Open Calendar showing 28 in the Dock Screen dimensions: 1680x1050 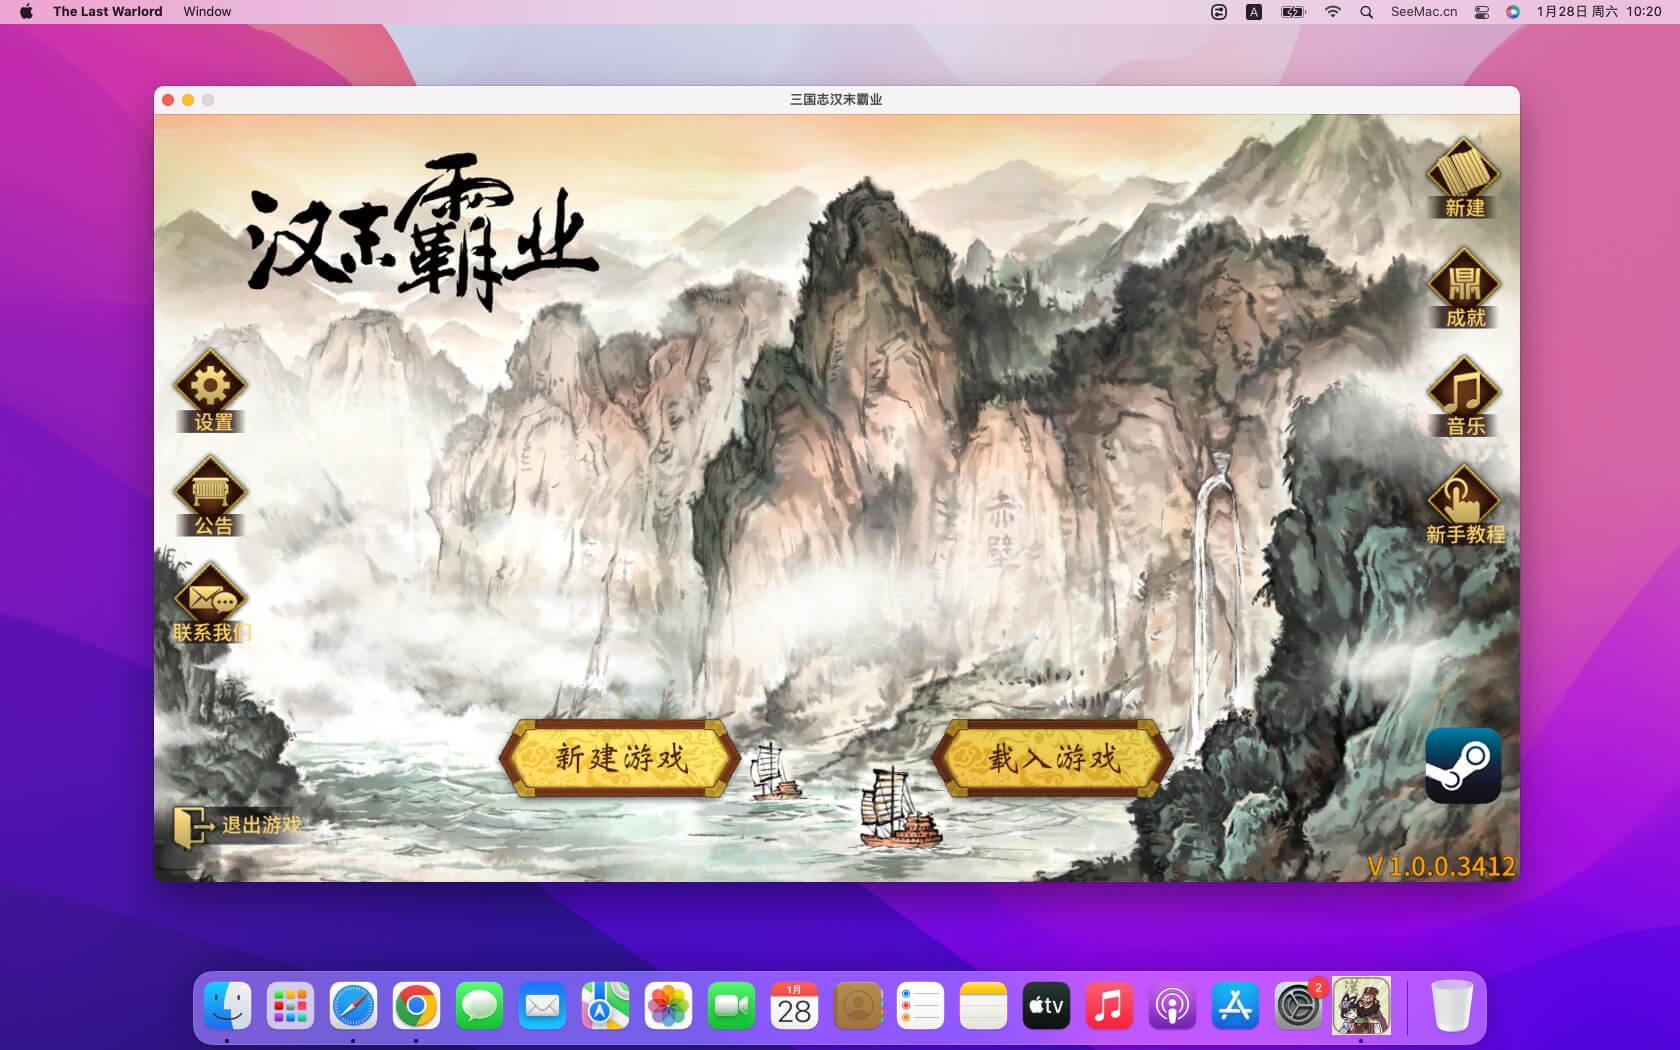(x=794, y=1006)
